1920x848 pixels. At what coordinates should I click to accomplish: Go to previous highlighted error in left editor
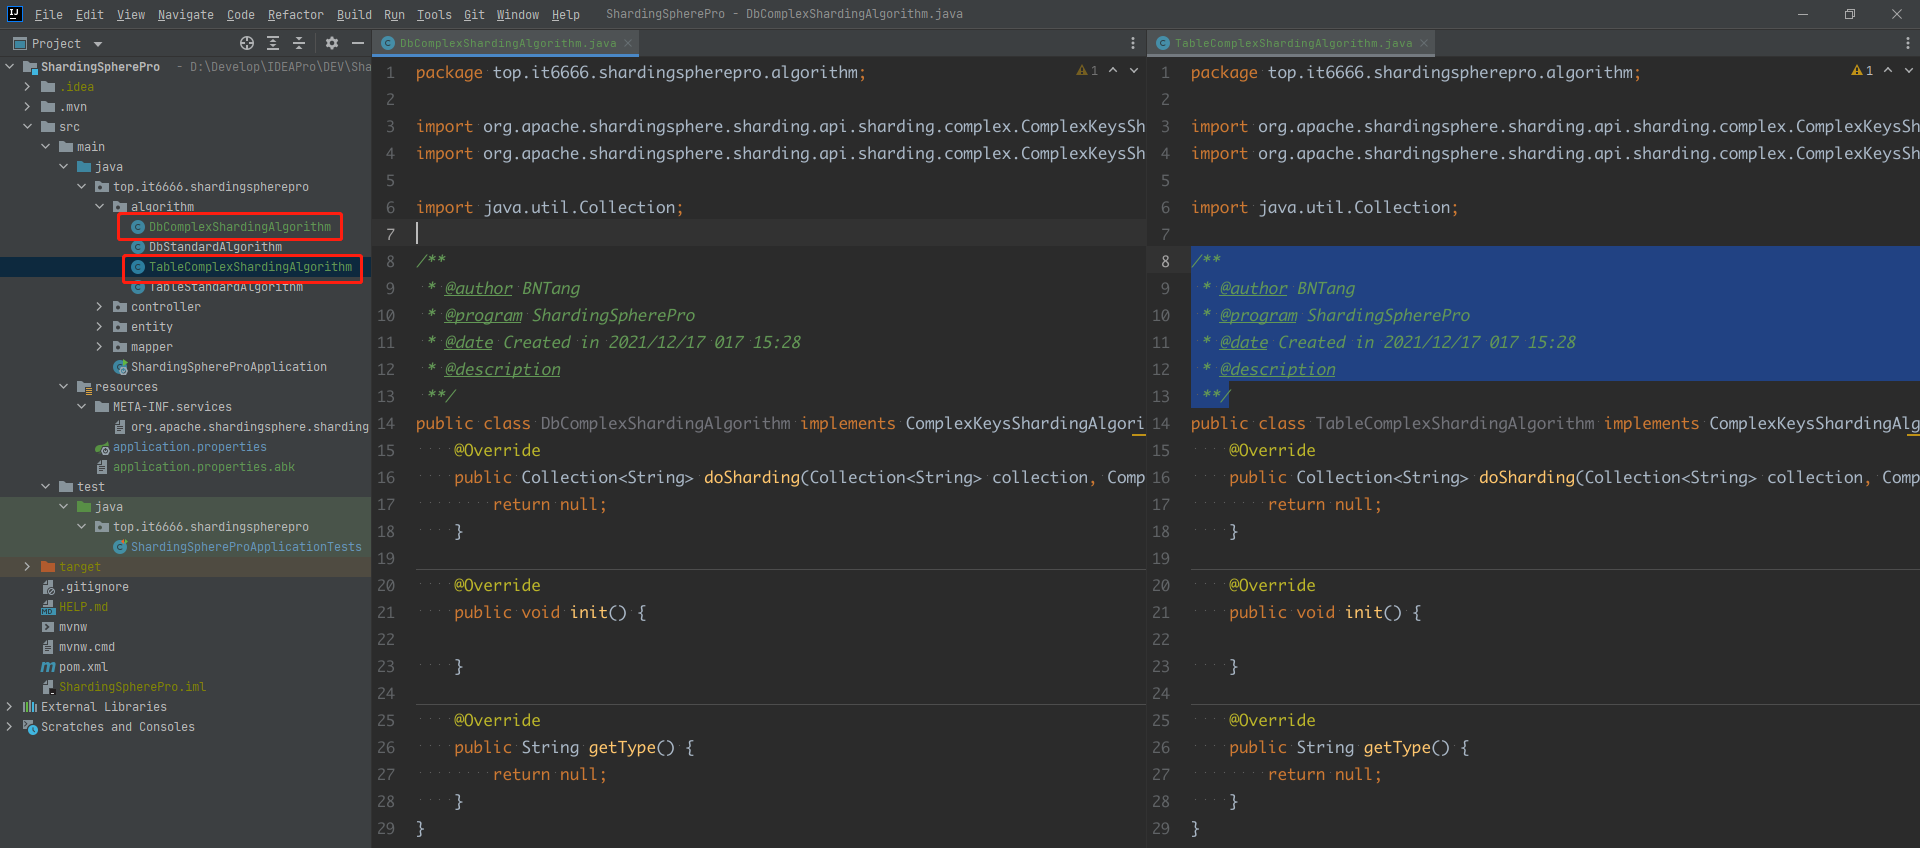click(1113, 70)
